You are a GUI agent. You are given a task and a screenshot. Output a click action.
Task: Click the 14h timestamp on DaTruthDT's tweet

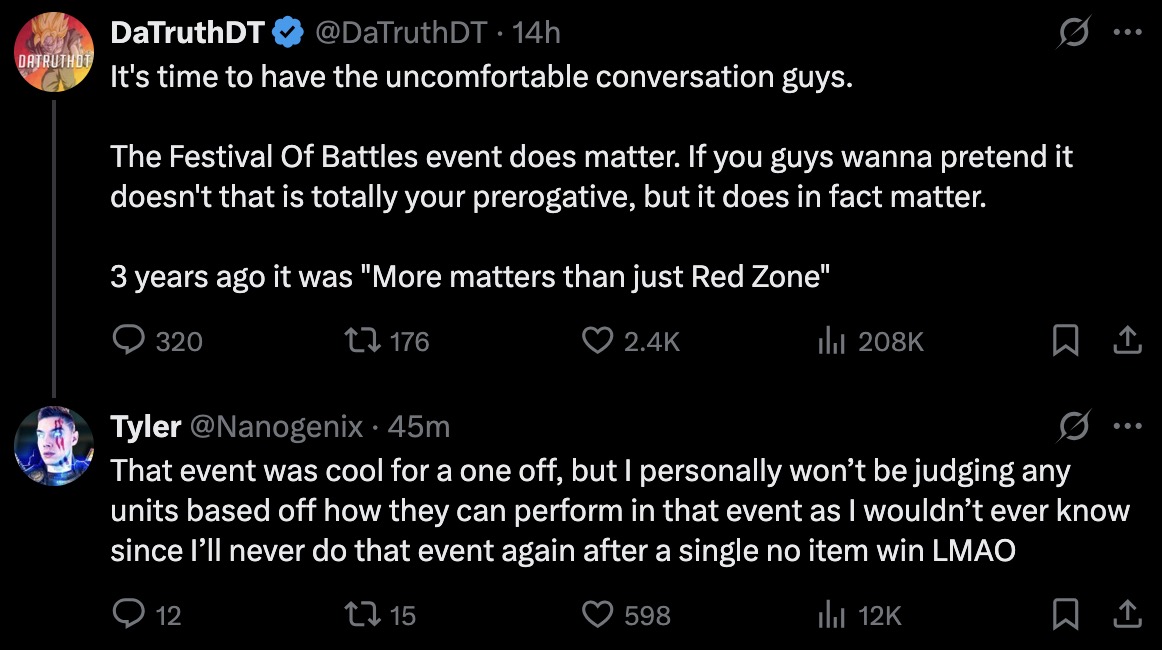coord(536,34)
